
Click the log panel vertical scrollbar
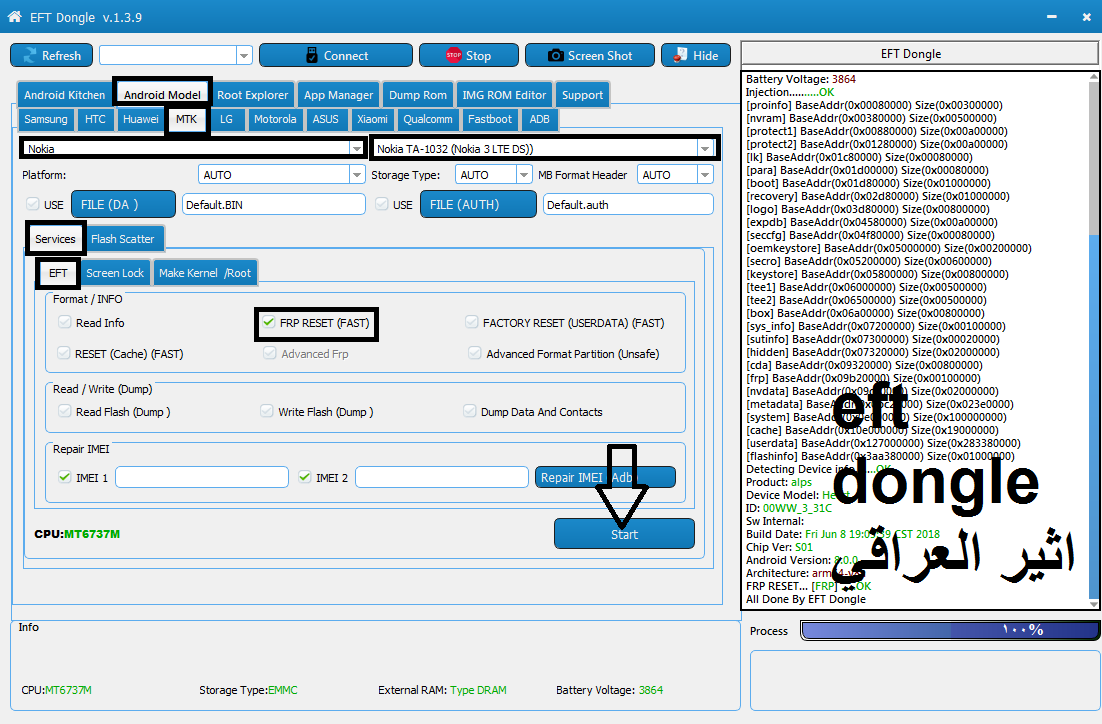pos(1093,340)
